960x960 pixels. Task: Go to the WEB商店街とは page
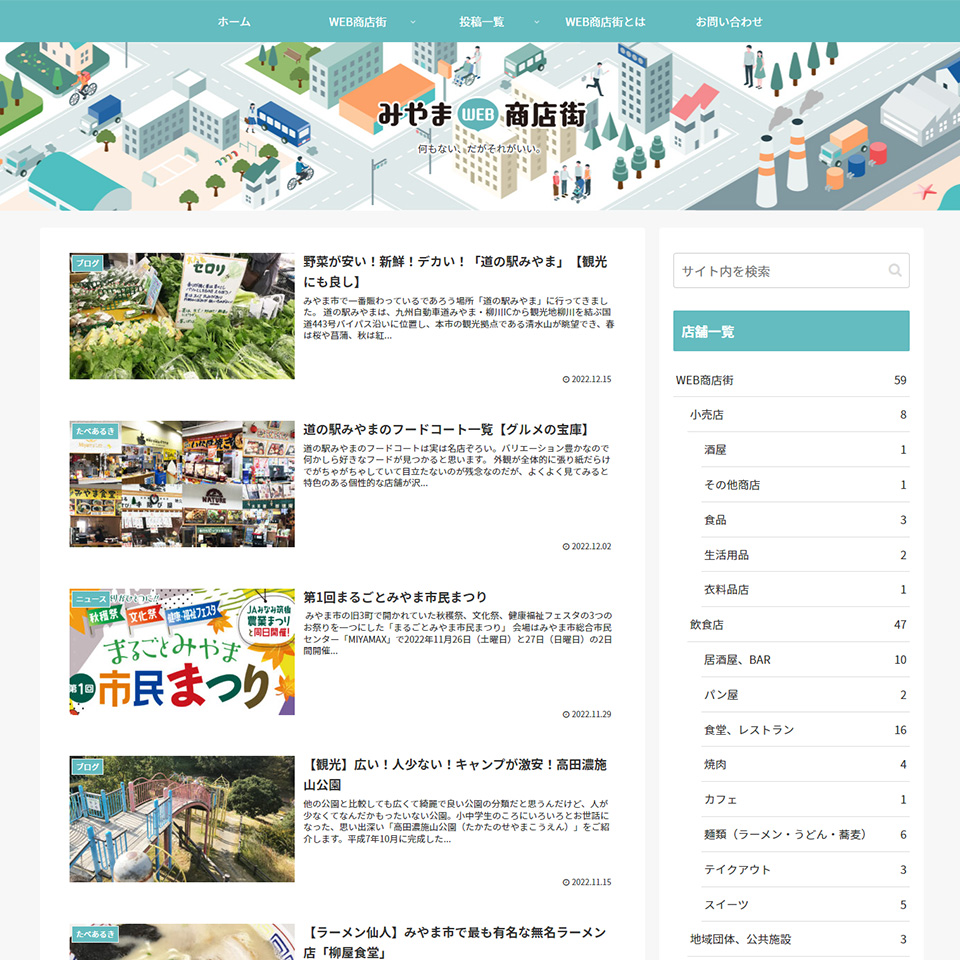pos(605,22)
